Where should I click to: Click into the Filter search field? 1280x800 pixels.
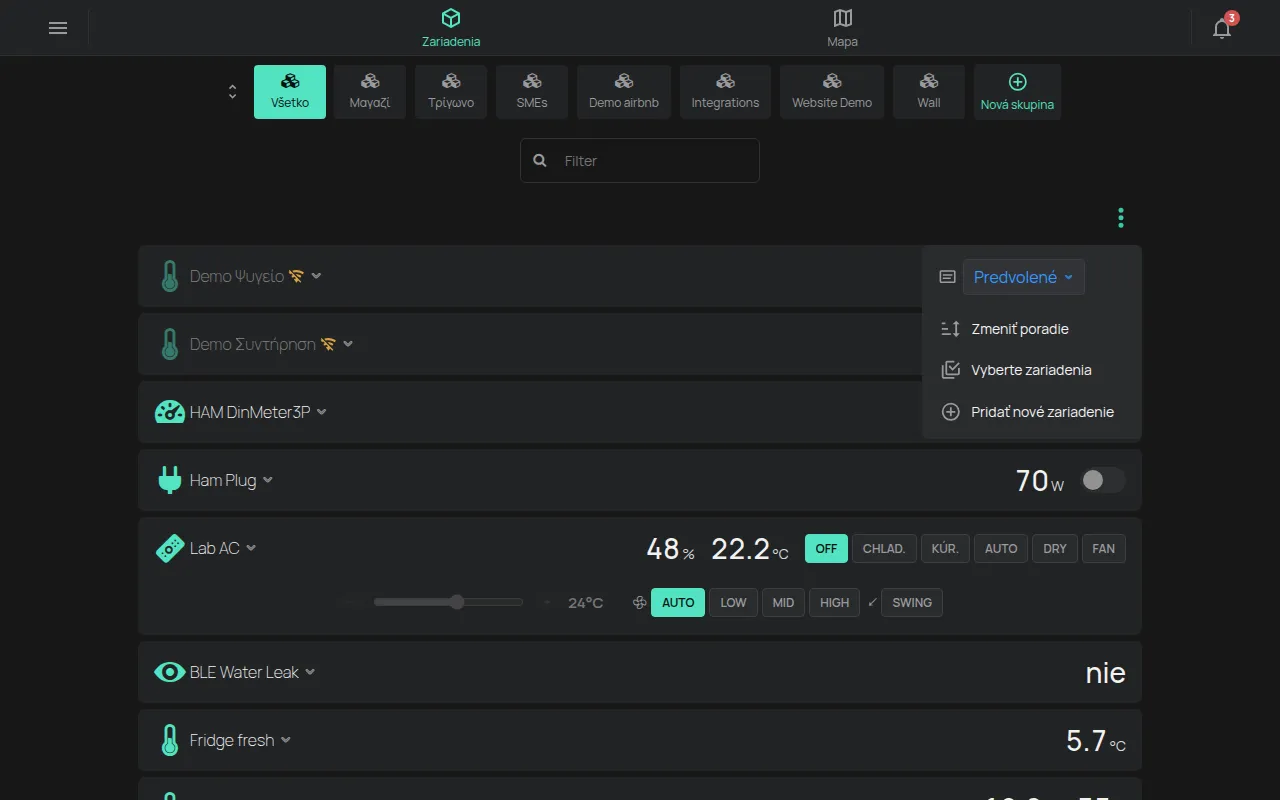(640, 160)
